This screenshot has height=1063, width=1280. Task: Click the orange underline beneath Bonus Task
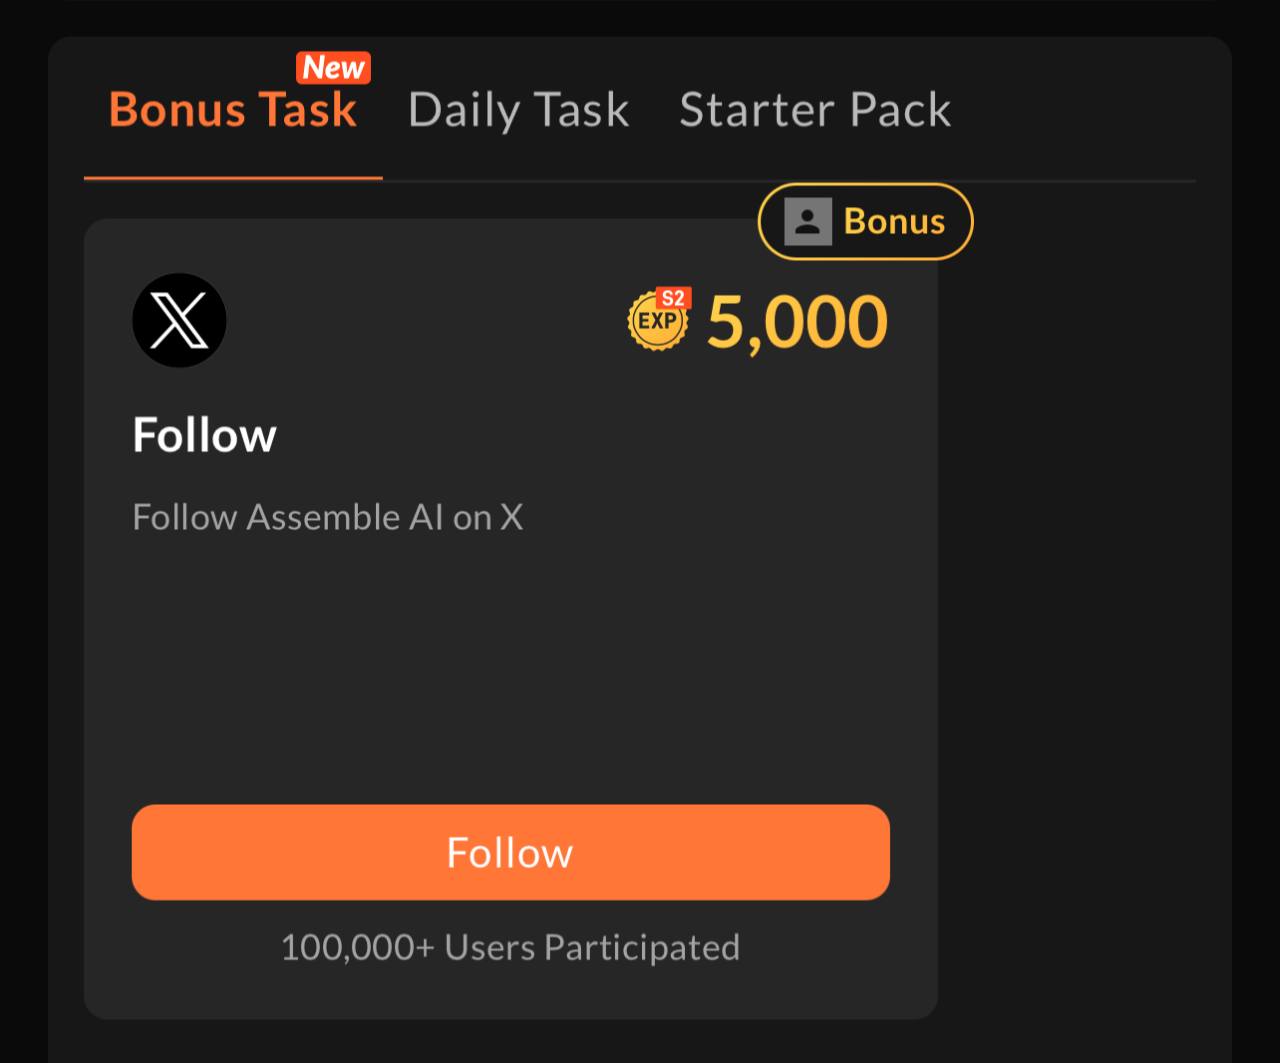(x=232, y=178)
